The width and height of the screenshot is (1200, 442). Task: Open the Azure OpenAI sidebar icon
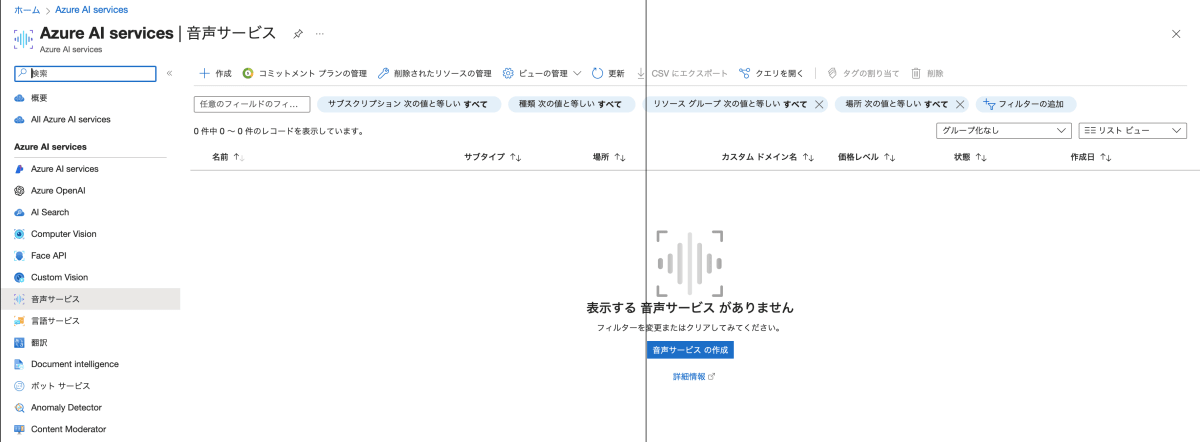click(20, 190)
